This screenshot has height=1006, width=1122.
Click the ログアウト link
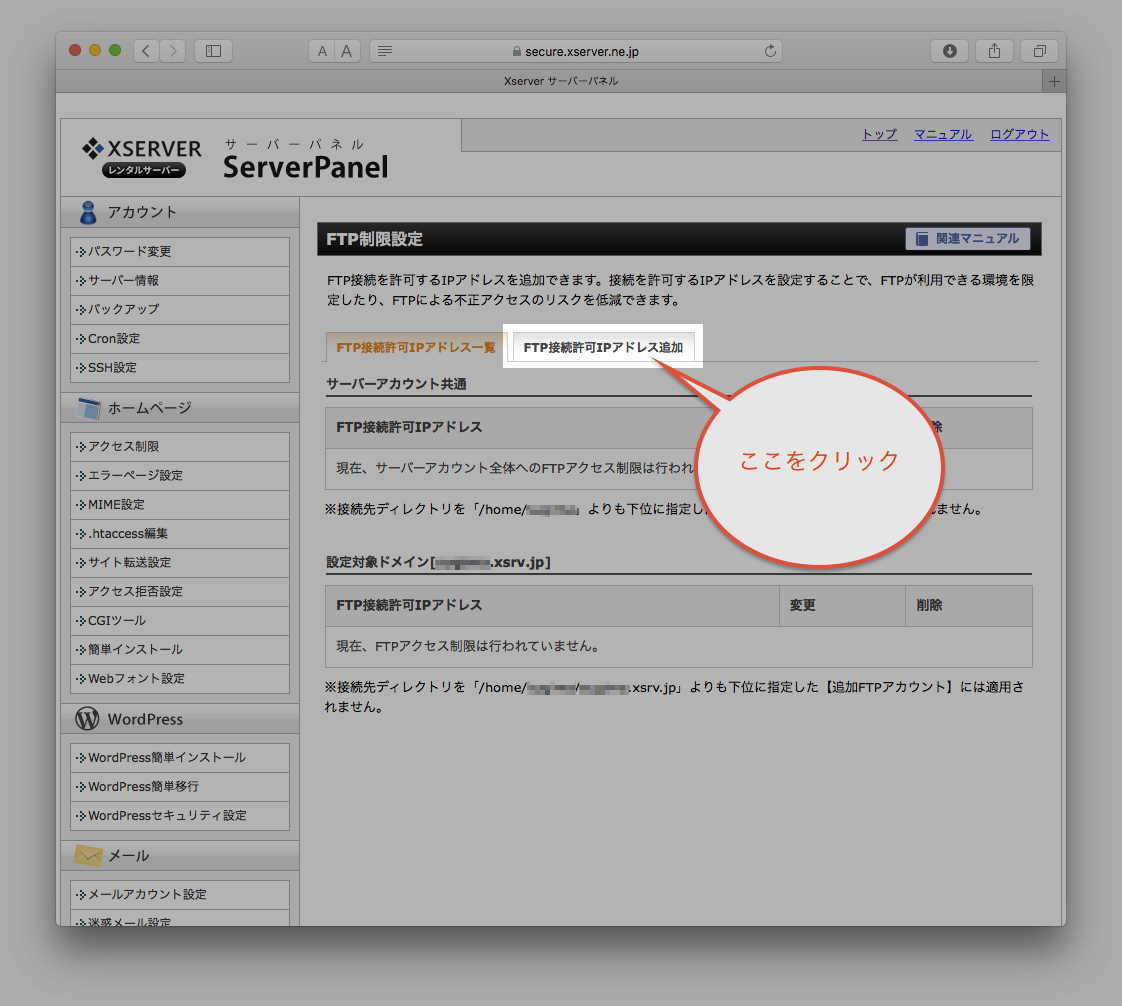(1019, 135)
